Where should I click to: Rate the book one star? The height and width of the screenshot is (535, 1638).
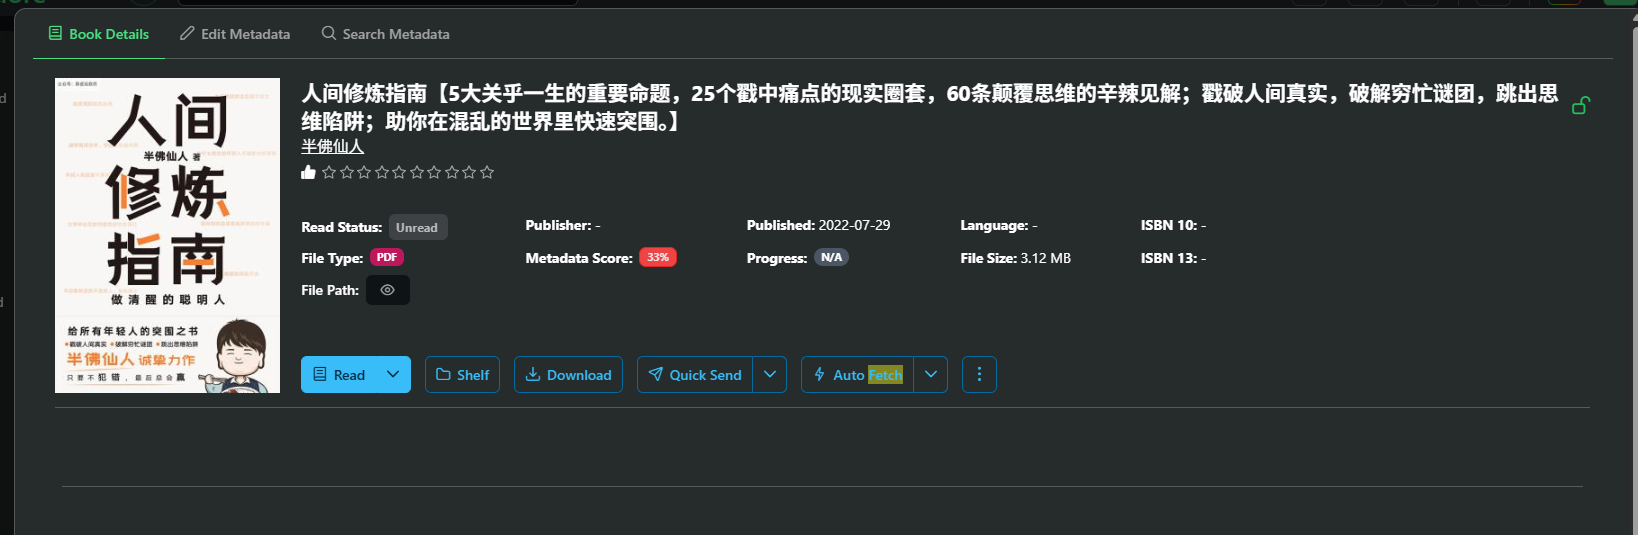tap(329, 172)
